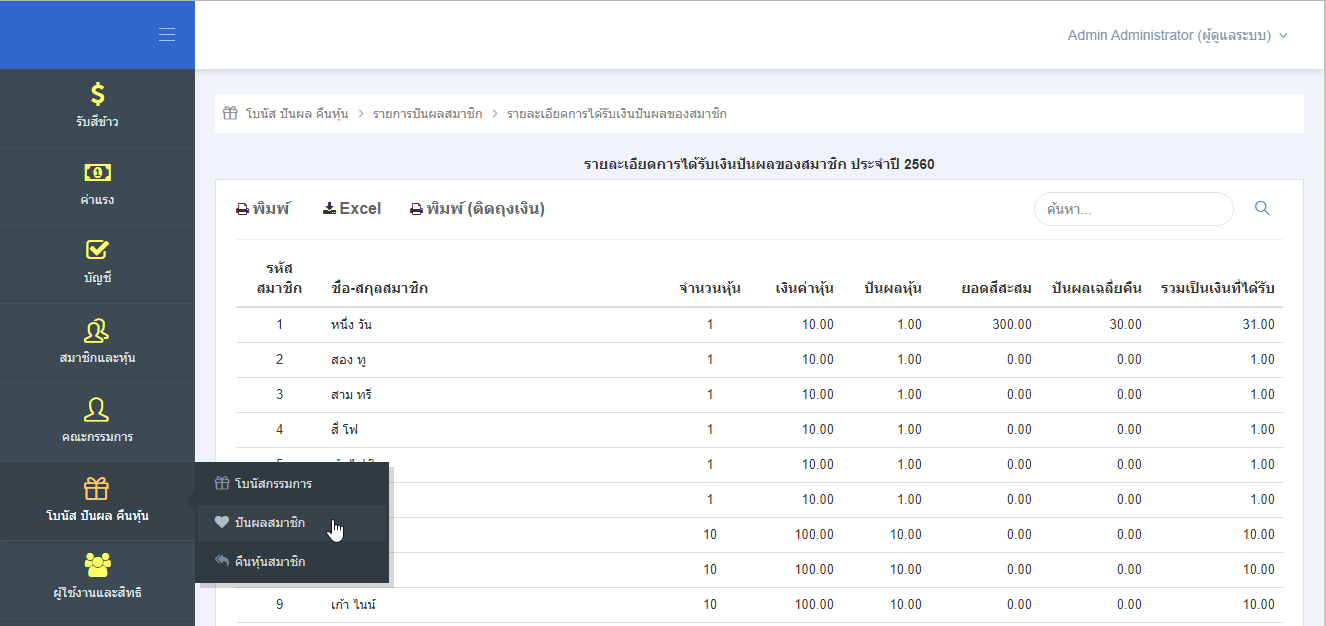
Task: Go to โบนัส ปันผล คืนหุ้น breadcrumb link
Action: click(x=296, y=114)
